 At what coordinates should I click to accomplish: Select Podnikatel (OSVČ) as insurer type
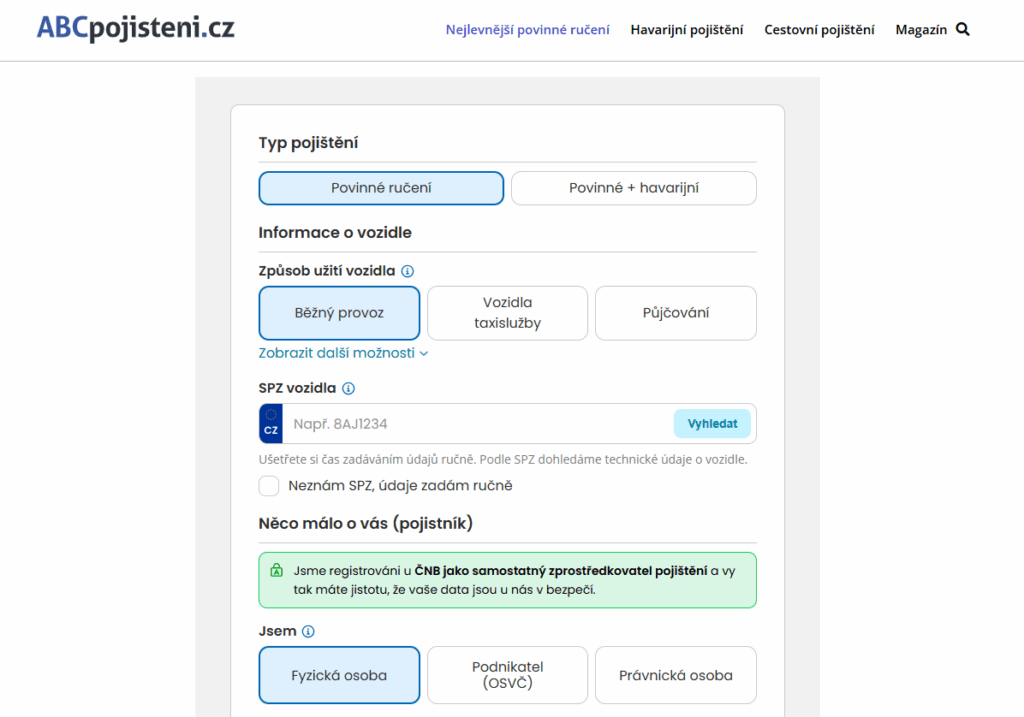coord(507,675)
